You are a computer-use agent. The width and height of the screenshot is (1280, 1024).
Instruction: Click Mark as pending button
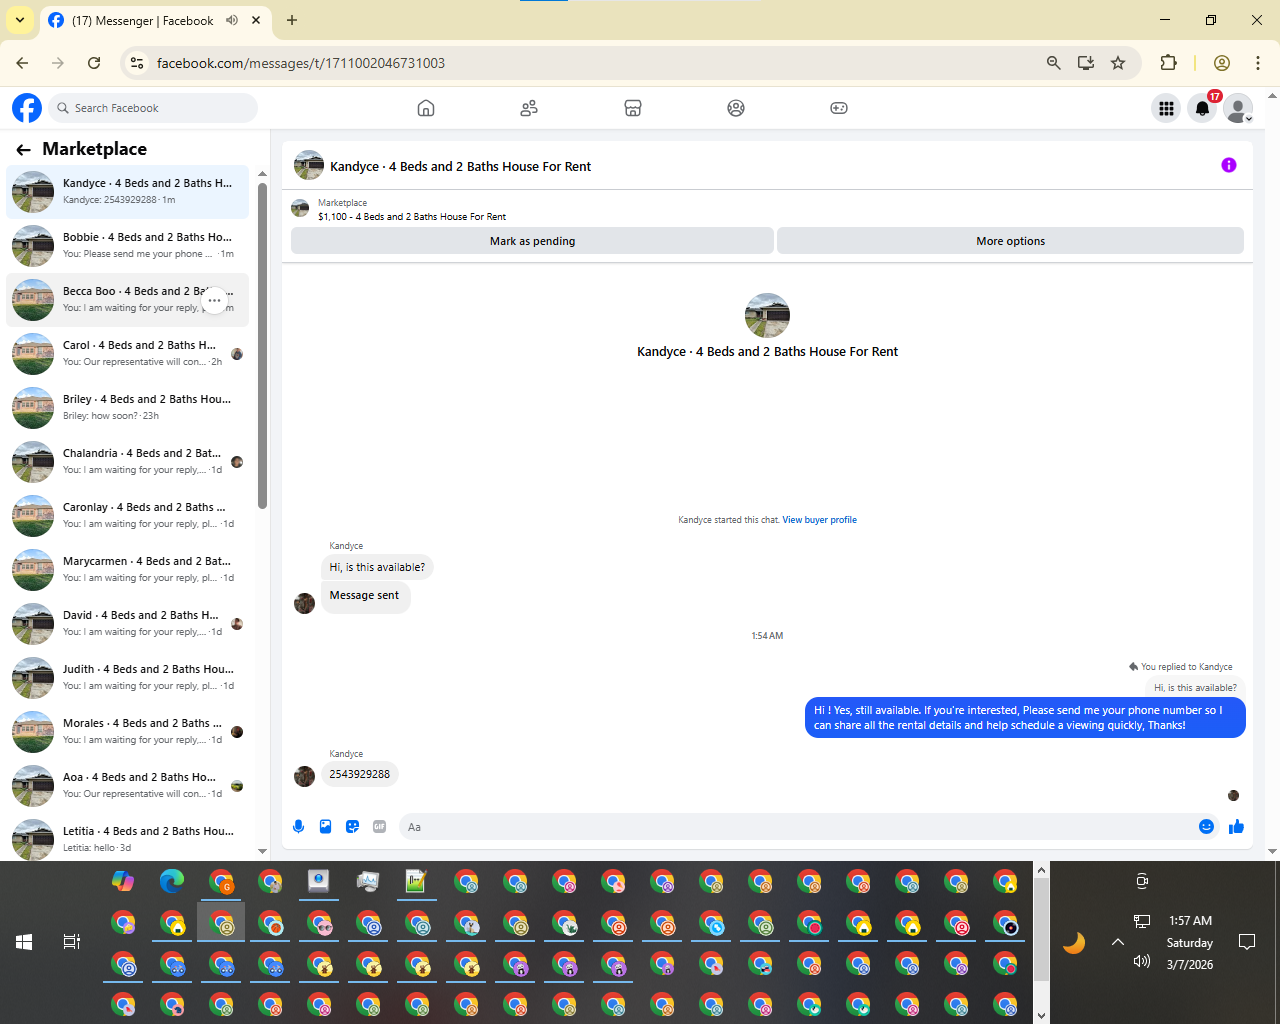coord(532,241)
